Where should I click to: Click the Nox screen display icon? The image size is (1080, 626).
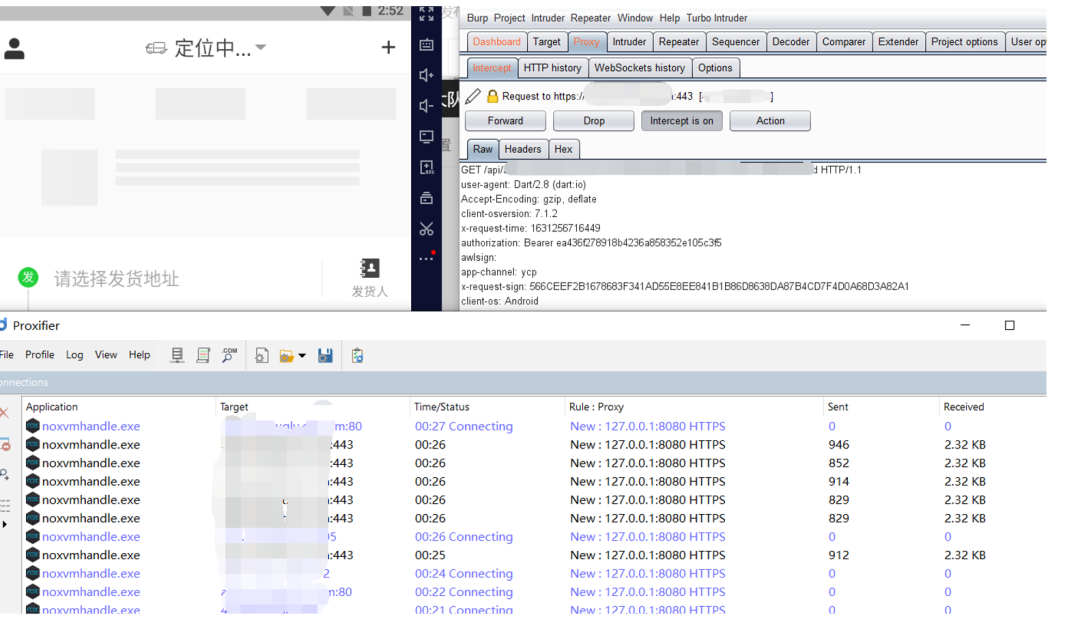click(x=426, y=136)
